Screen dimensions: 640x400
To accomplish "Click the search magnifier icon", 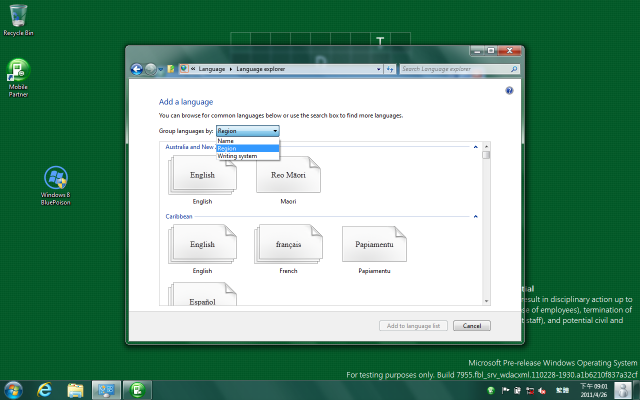I will tap(514, 69).
